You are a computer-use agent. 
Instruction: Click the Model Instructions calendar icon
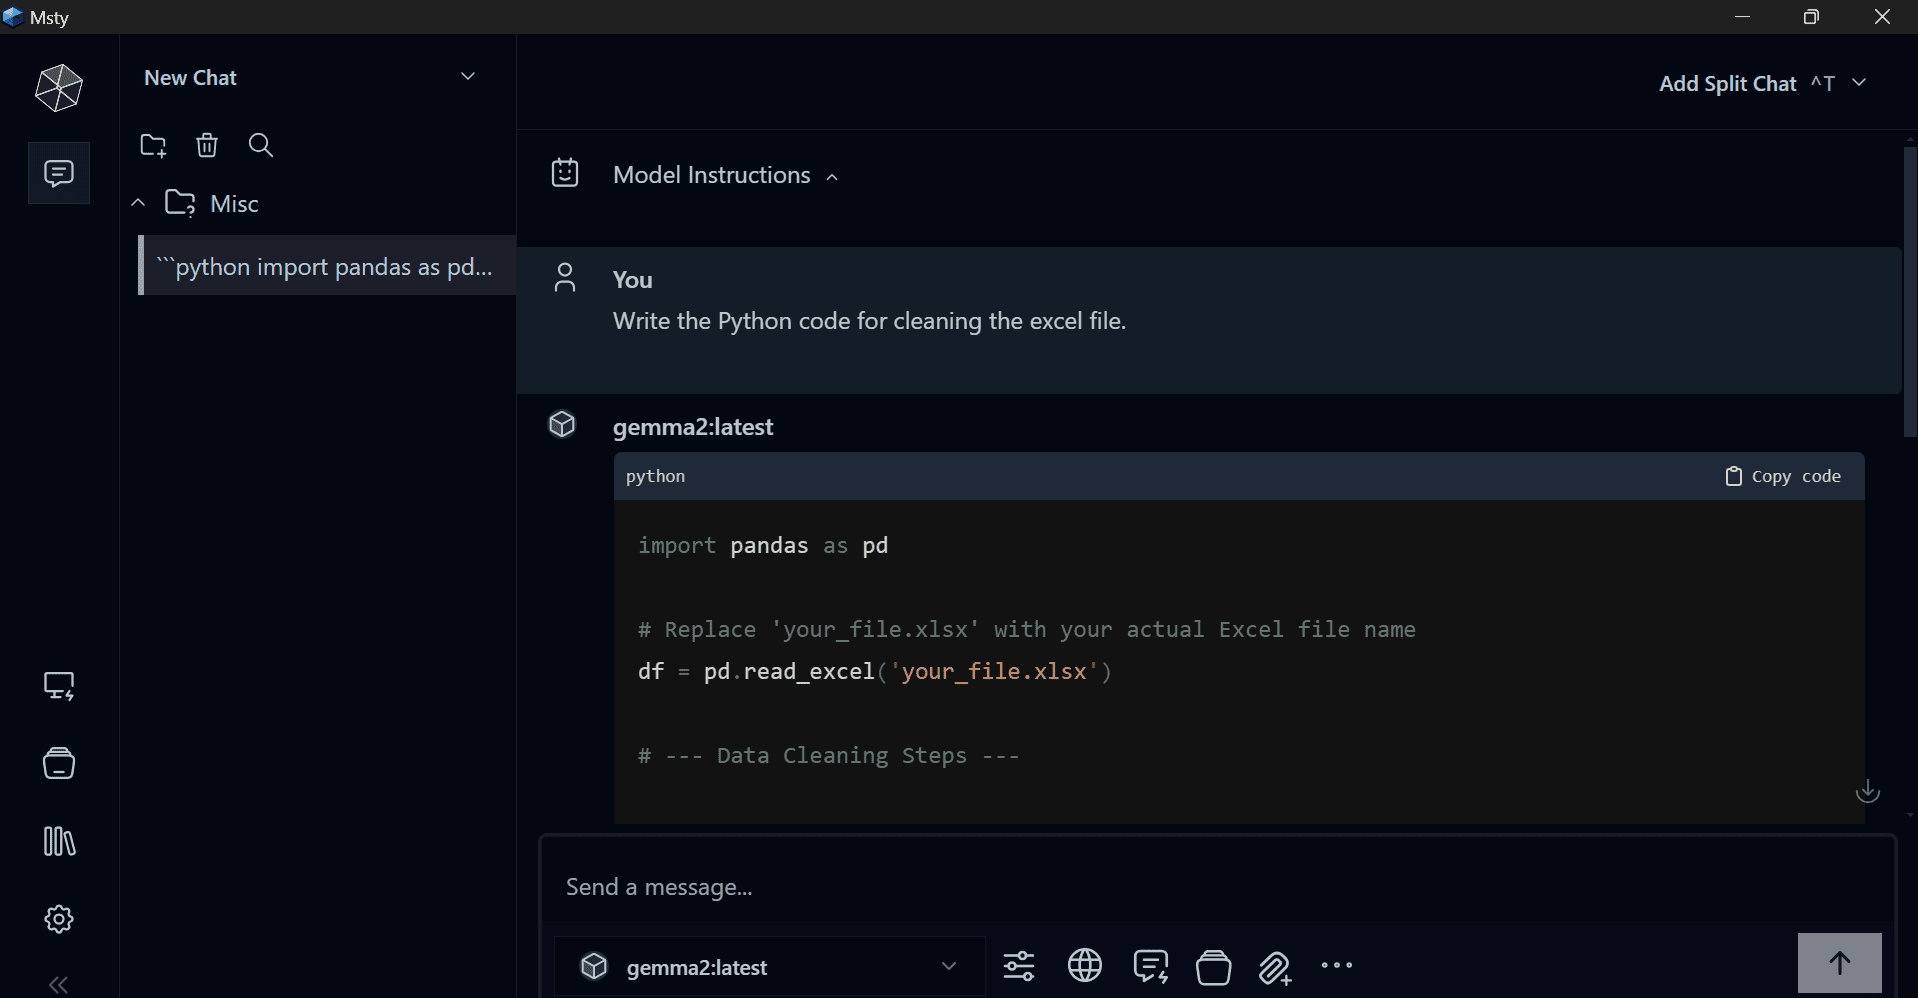click(565, 173)
